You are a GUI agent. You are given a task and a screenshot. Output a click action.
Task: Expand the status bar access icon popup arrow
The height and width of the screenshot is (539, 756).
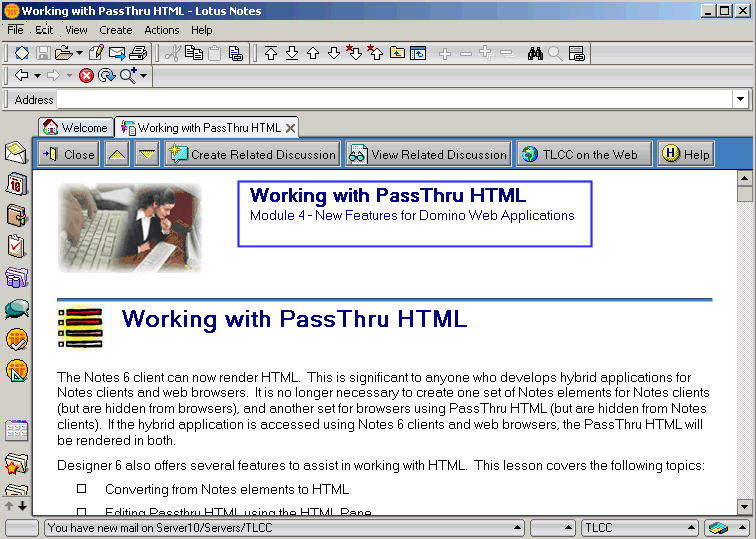[742, 527]
